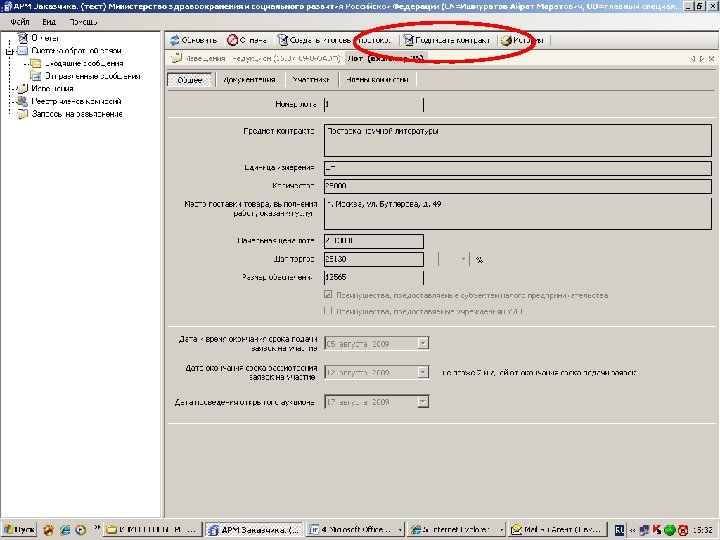Select the Отчеты node in the tree
The image size is (720, 540).
[x=39, y=38]
